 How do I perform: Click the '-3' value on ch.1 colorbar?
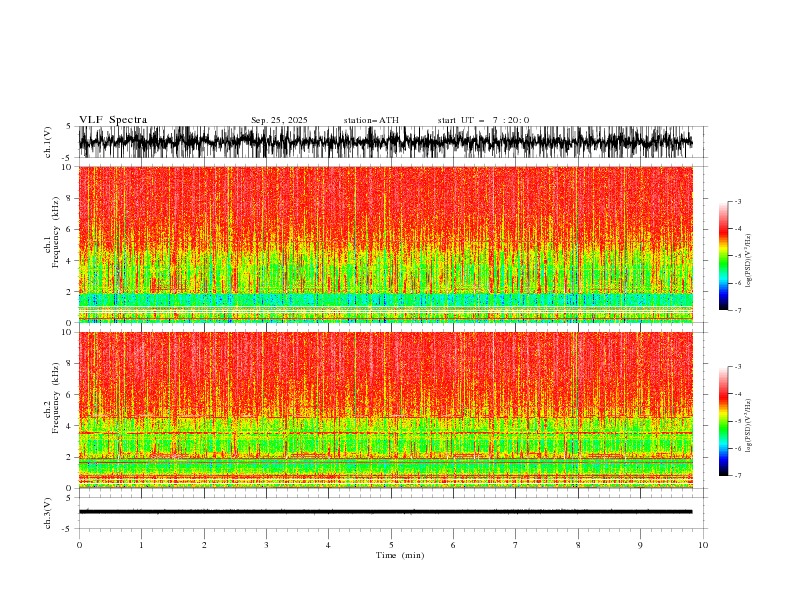(x=738, y=201)
